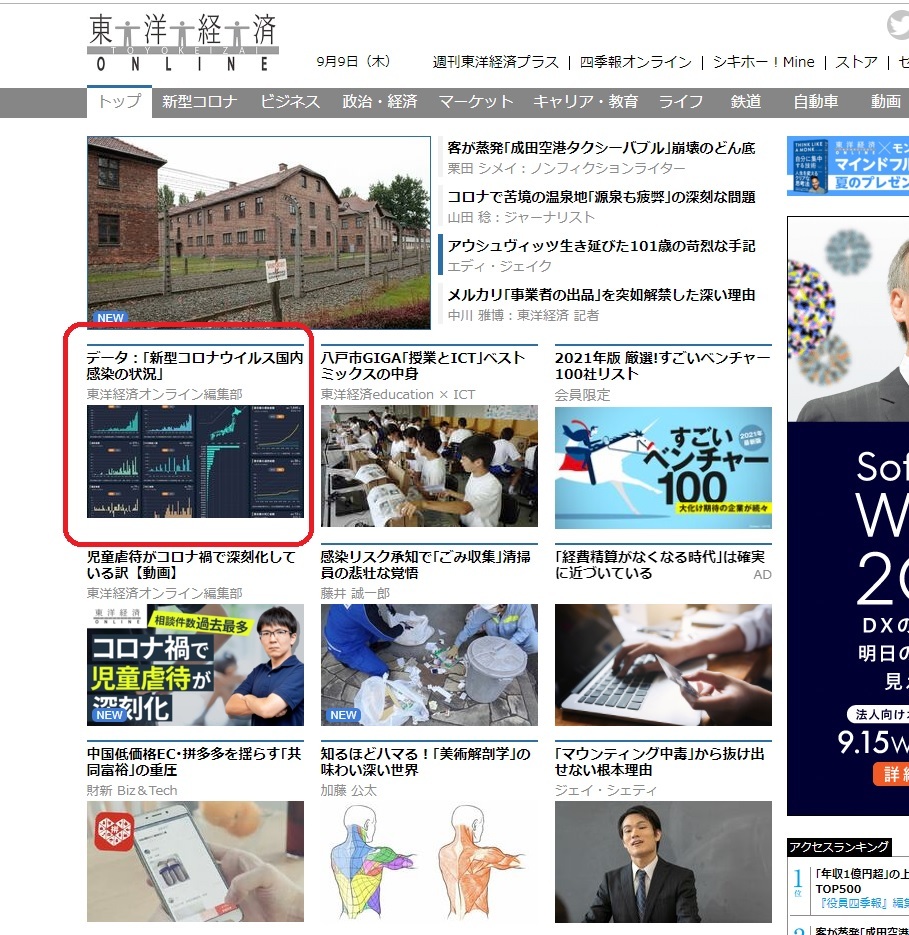Click 財新 Biz＆Tech source label
This screenshot has width=909, height=935.
click(x=132, y=791)
